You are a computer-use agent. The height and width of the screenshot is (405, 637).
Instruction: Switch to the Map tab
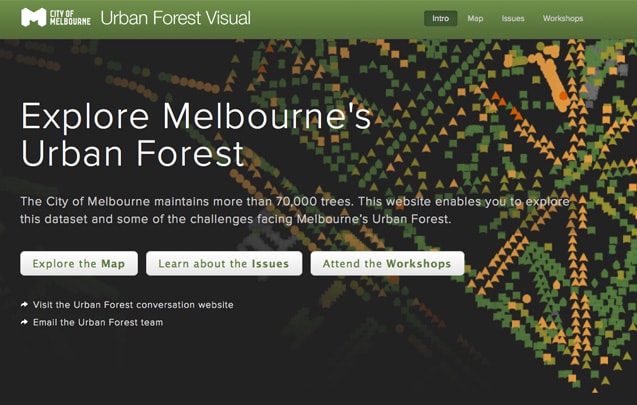pyautogui.click(x=475, y=18)
